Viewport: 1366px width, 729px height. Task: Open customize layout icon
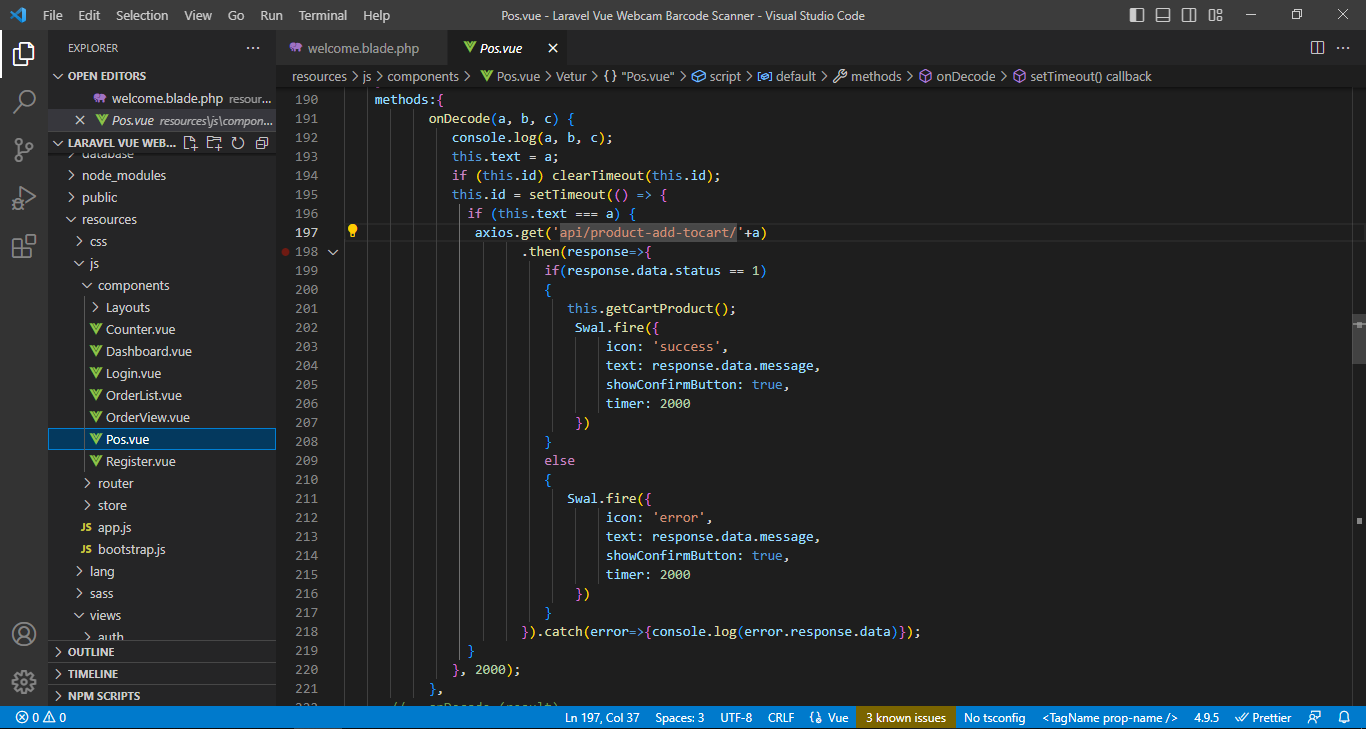click(1215, 15)
